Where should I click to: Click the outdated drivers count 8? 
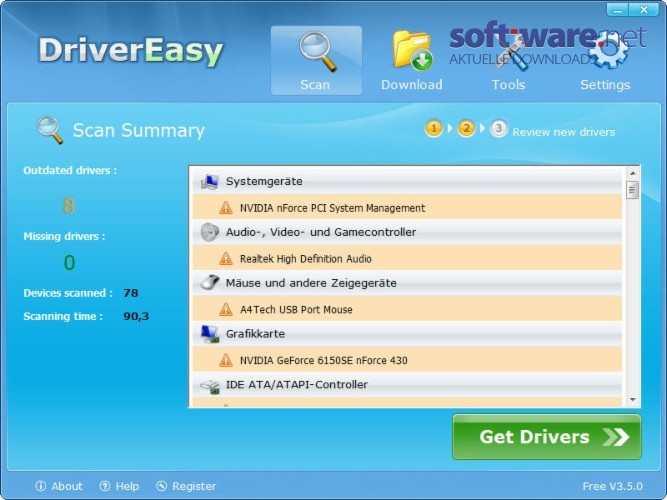pyautogui.click(x=69, y=206)
